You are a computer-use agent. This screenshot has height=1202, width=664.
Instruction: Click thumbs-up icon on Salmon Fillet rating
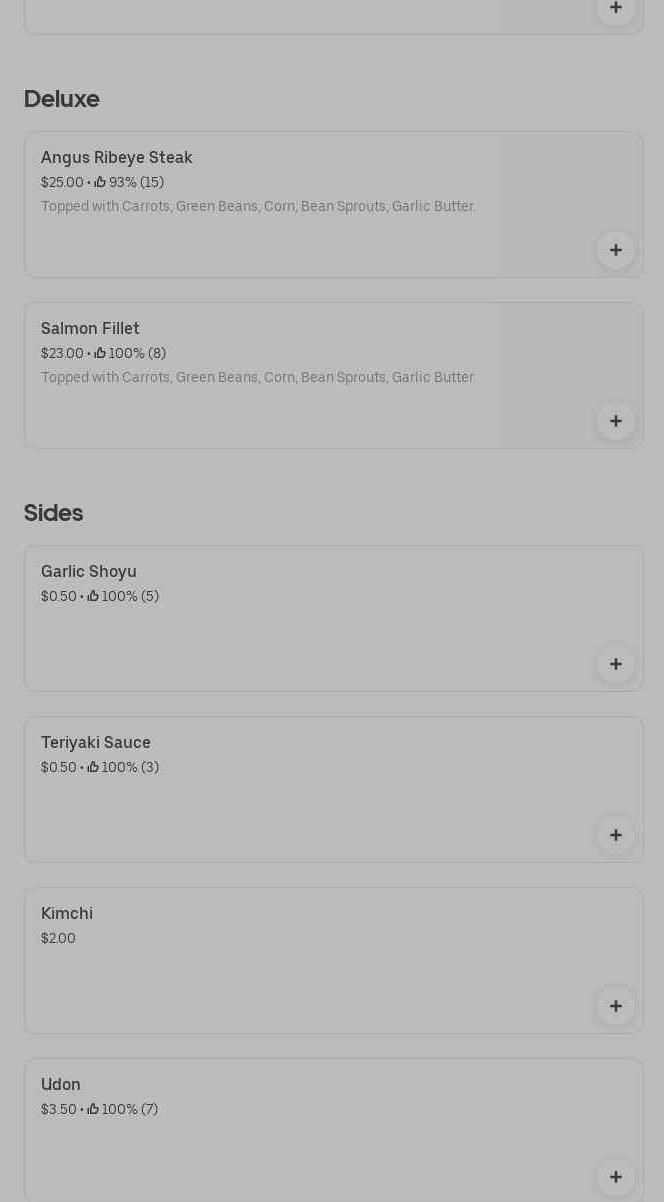click(x=100, y=353)
